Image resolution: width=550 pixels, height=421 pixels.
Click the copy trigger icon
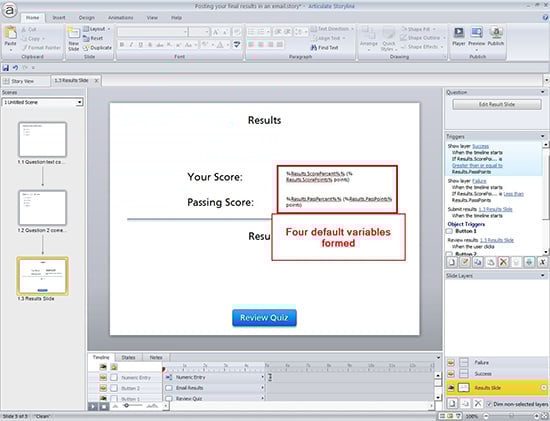(x=478, y=262)
